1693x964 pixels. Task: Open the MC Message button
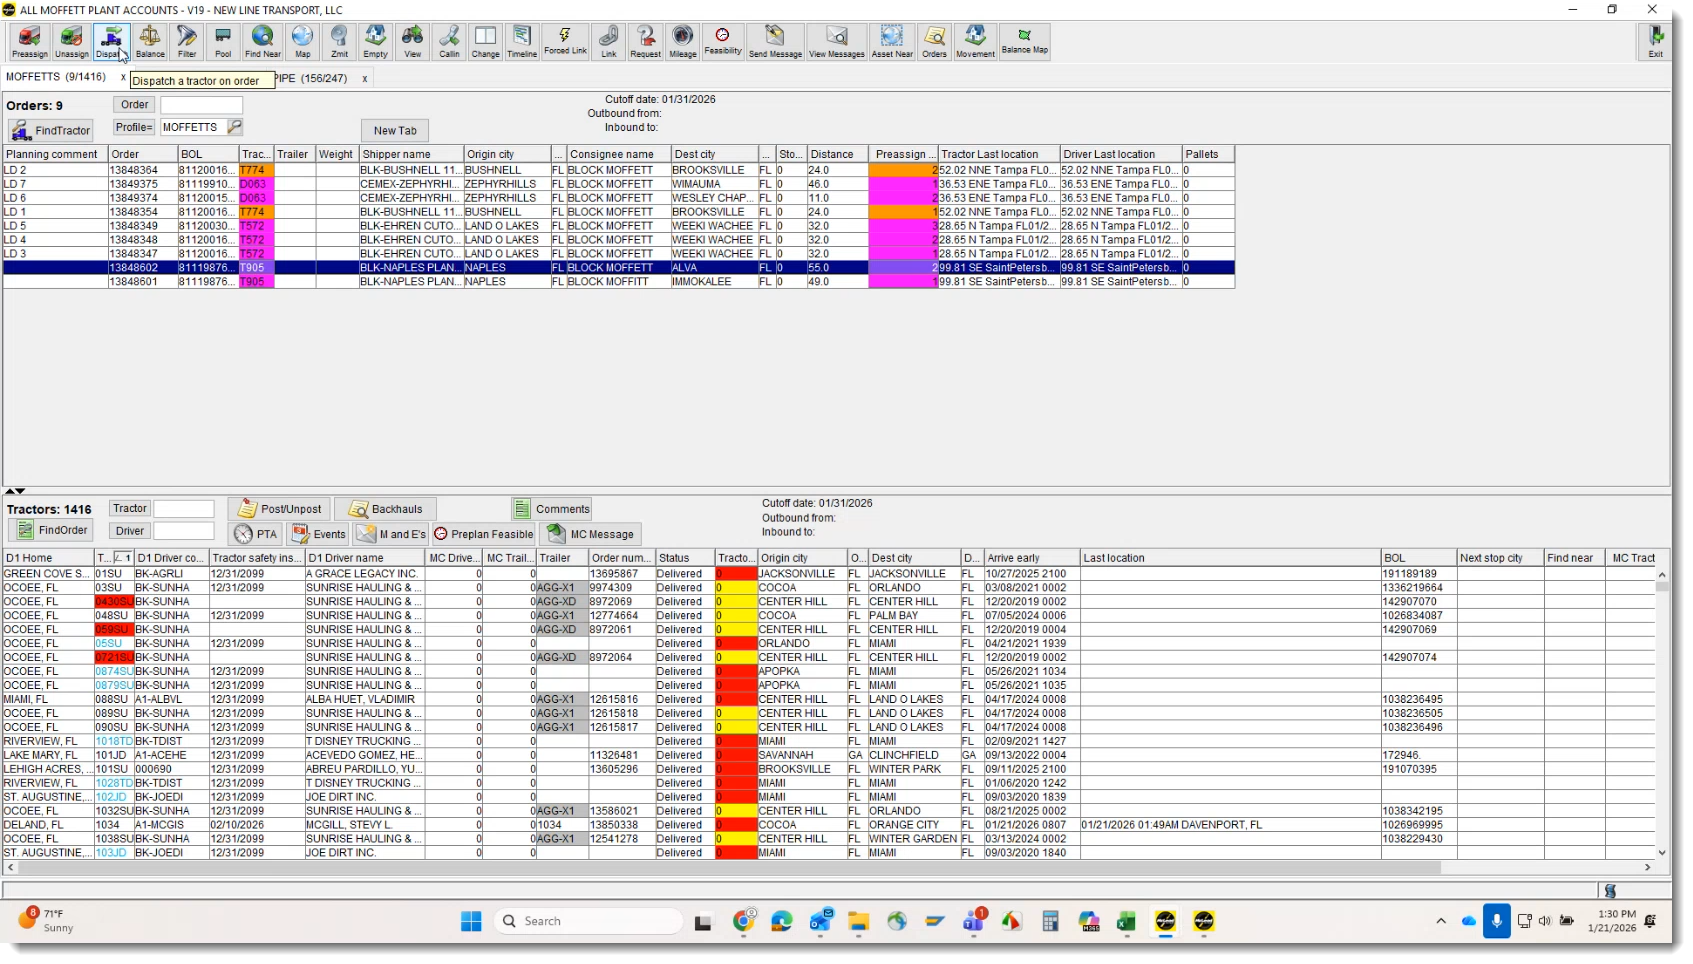(x=591, y=534)
